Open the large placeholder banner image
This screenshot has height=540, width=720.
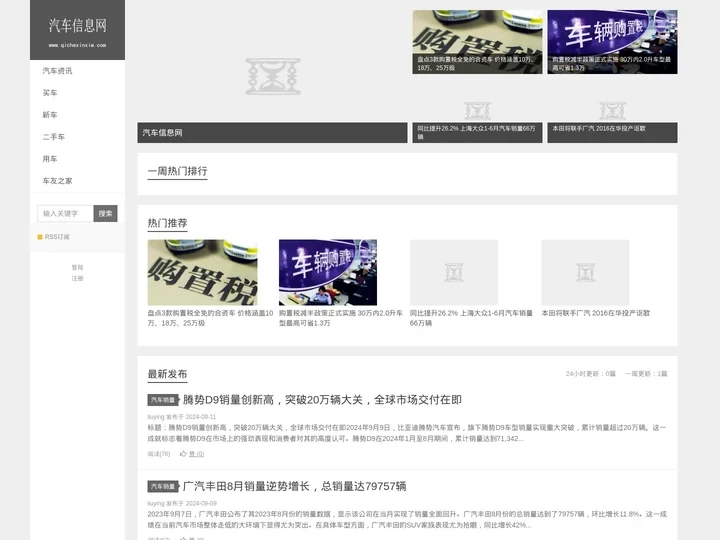(x=272, y=76)
